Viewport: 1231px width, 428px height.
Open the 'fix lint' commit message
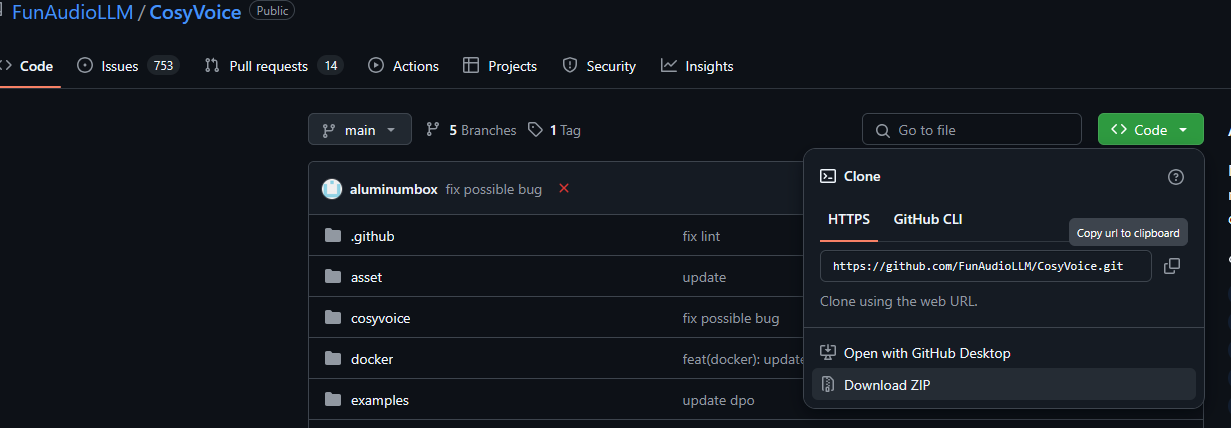(701, 236)
